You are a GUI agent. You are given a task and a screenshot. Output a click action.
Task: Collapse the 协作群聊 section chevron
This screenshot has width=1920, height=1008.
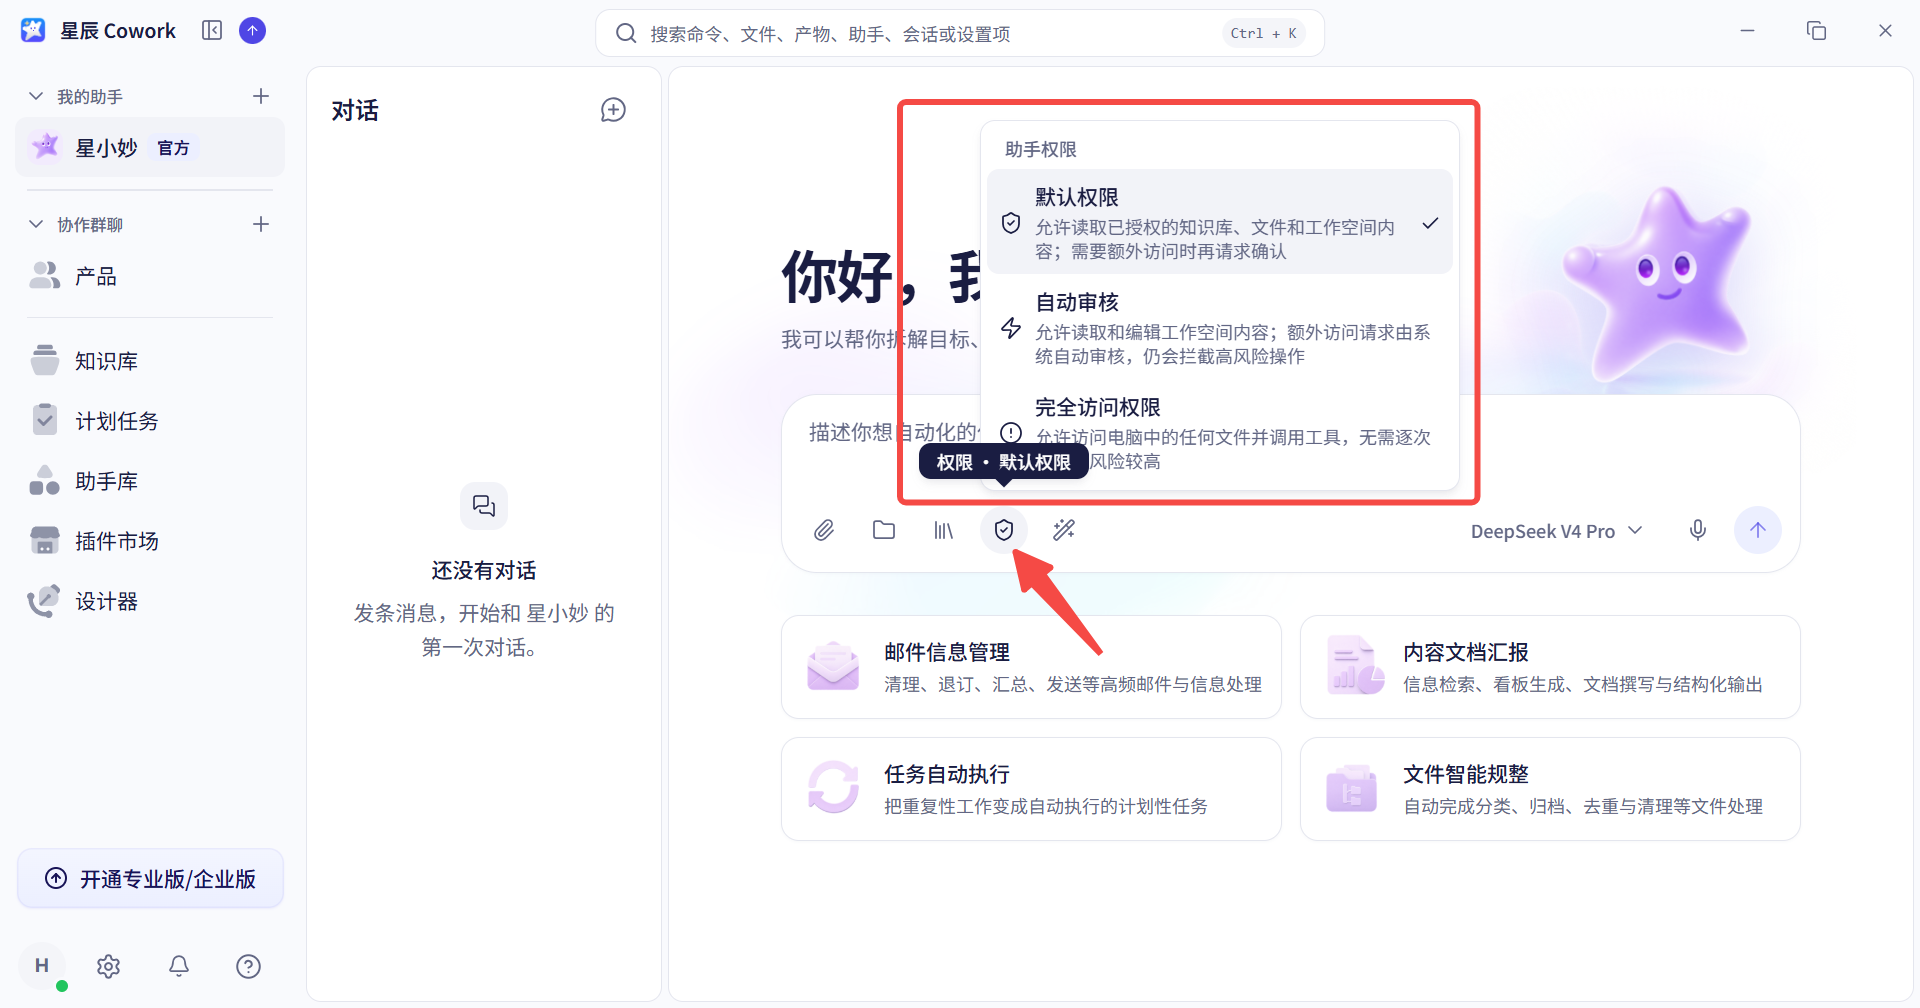pos(36,224)
